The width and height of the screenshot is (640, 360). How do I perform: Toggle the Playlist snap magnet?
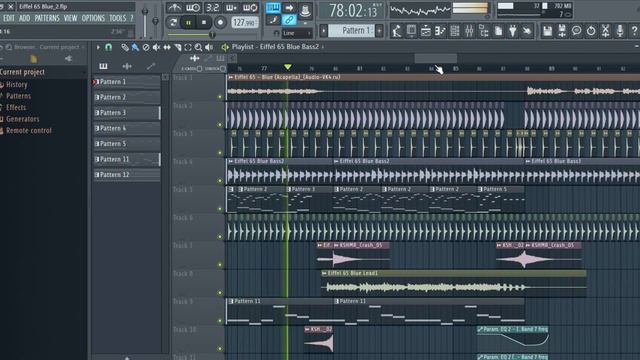pos(109,47)
